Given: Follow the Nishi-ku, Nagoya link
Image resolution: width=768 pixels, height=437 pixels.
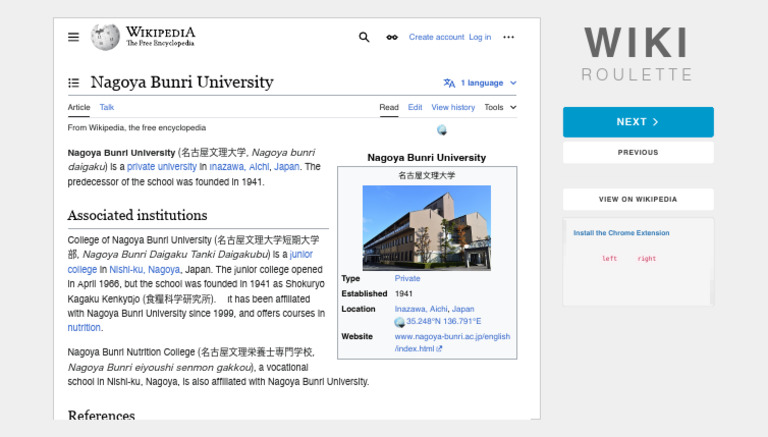Looking at the screenshot, I should 144,269.
